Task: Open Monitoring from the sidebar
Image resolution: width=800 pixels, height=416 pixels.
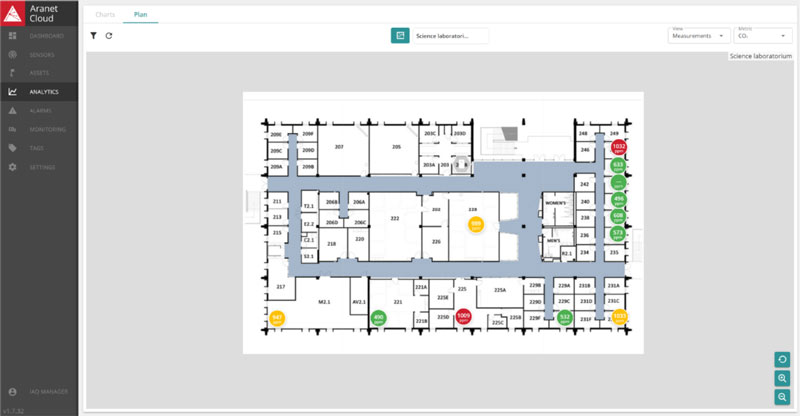Action: click(x=39, y=130)
